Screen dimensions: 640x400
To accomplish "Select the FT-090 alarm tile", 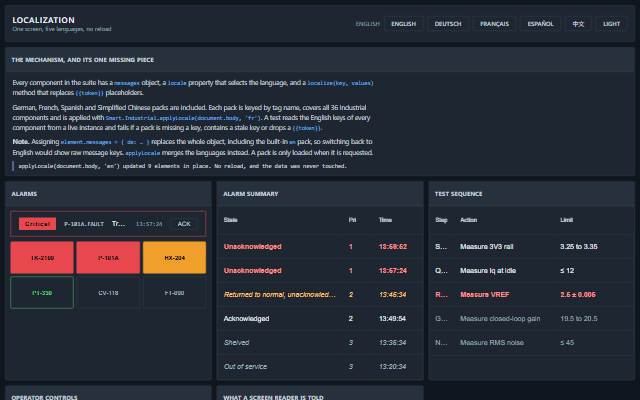I will click(x=174, y=293).
